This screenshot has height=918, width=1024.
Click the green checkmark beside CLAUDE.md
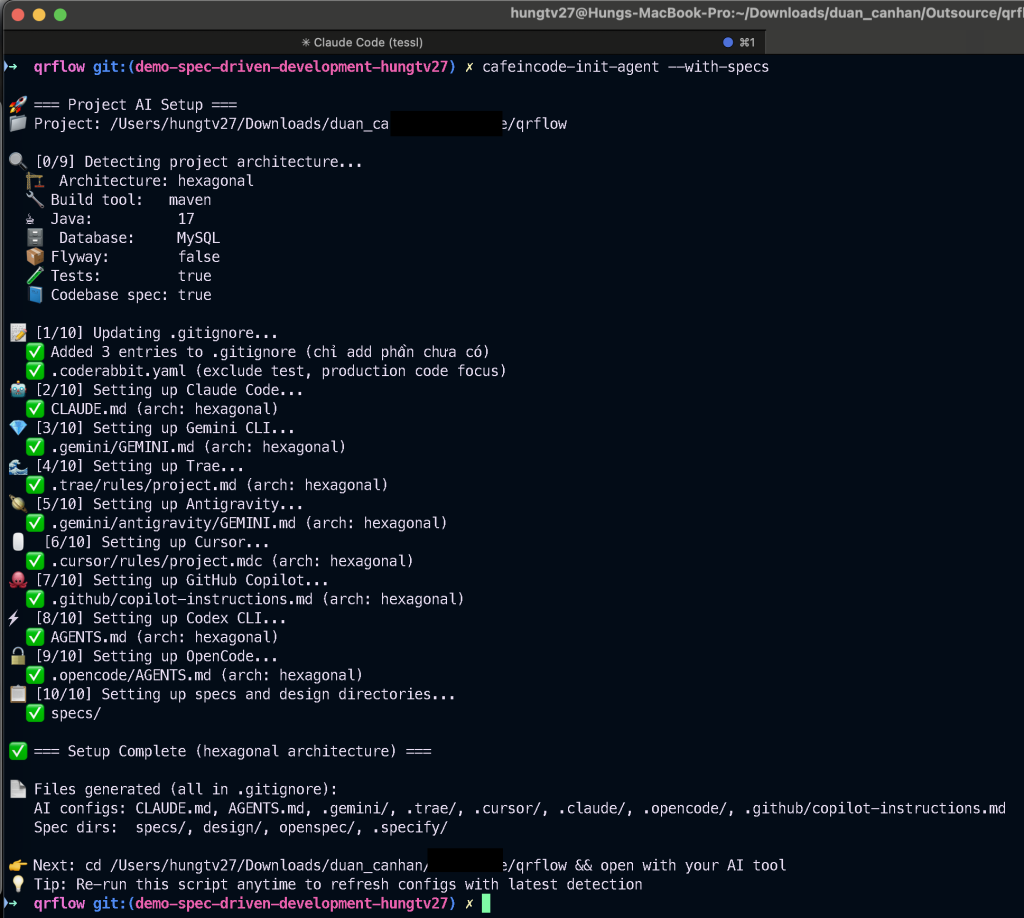click(35, 409)
